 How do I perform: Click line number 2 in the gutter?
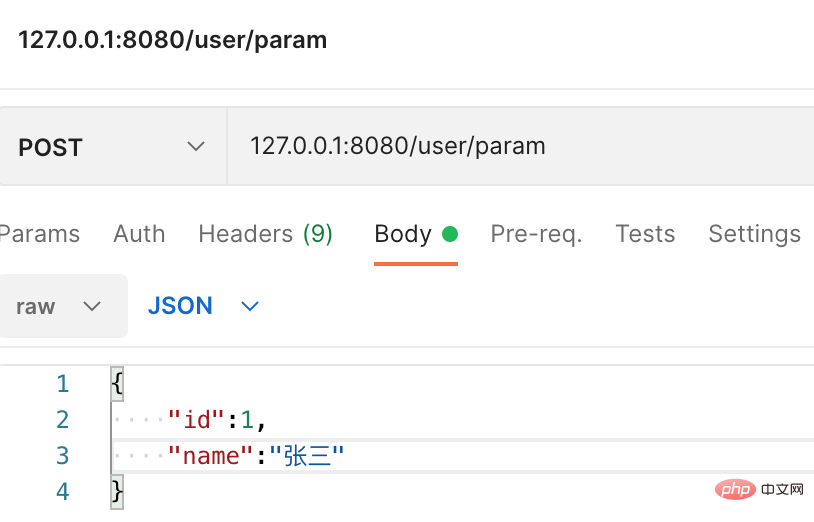click(x=62, y=420)
